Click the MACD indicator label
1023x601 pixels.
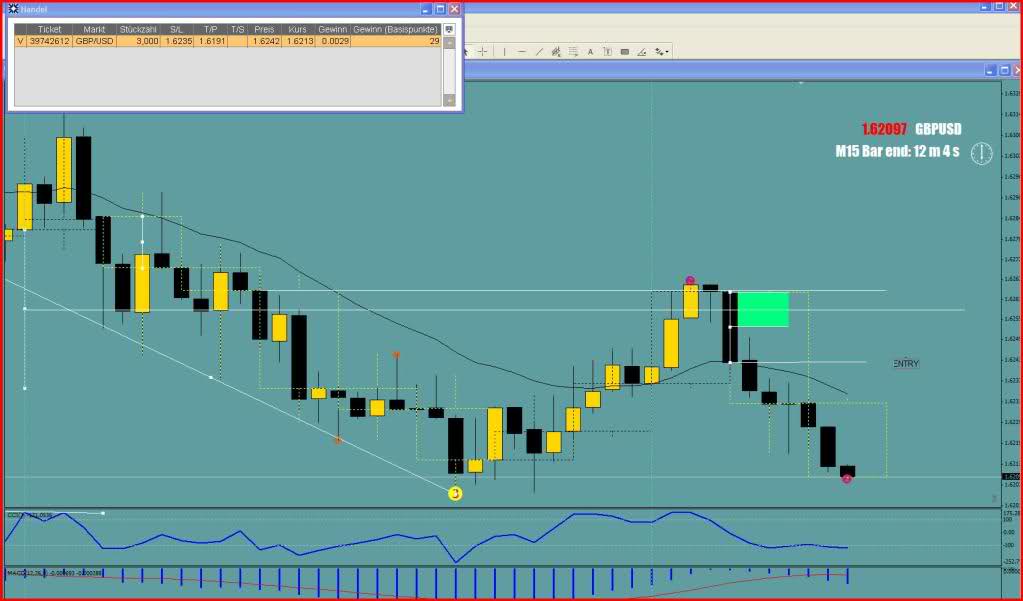click(x=55, y=573)
